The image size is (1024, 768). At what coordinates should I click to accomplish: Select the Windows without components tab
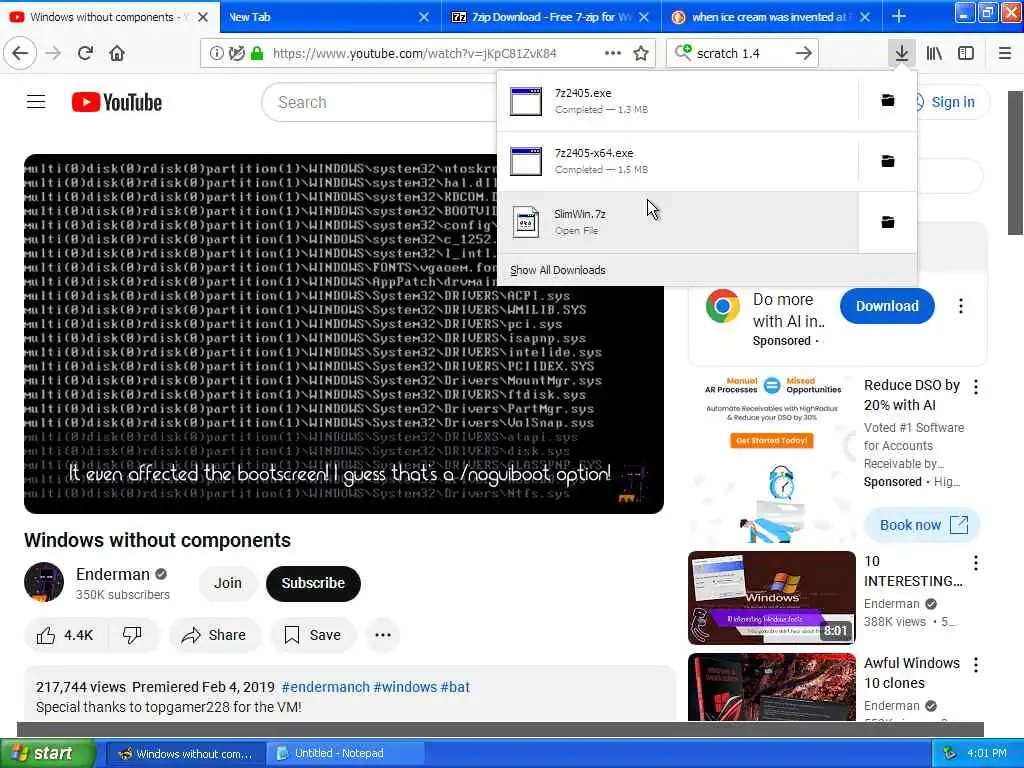click(101, 17)
